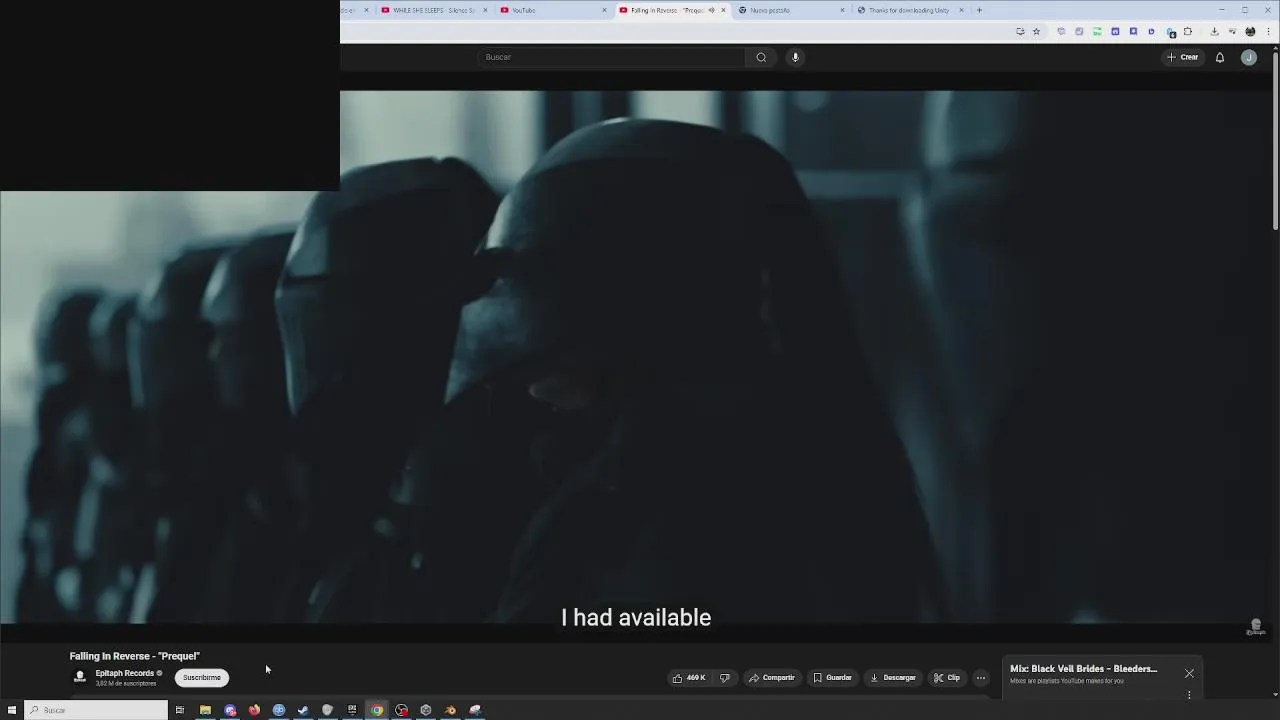This screenshot has width=1280, height=720.
Task: Open the account avatar menu
Action: (x=1248, y=57)
